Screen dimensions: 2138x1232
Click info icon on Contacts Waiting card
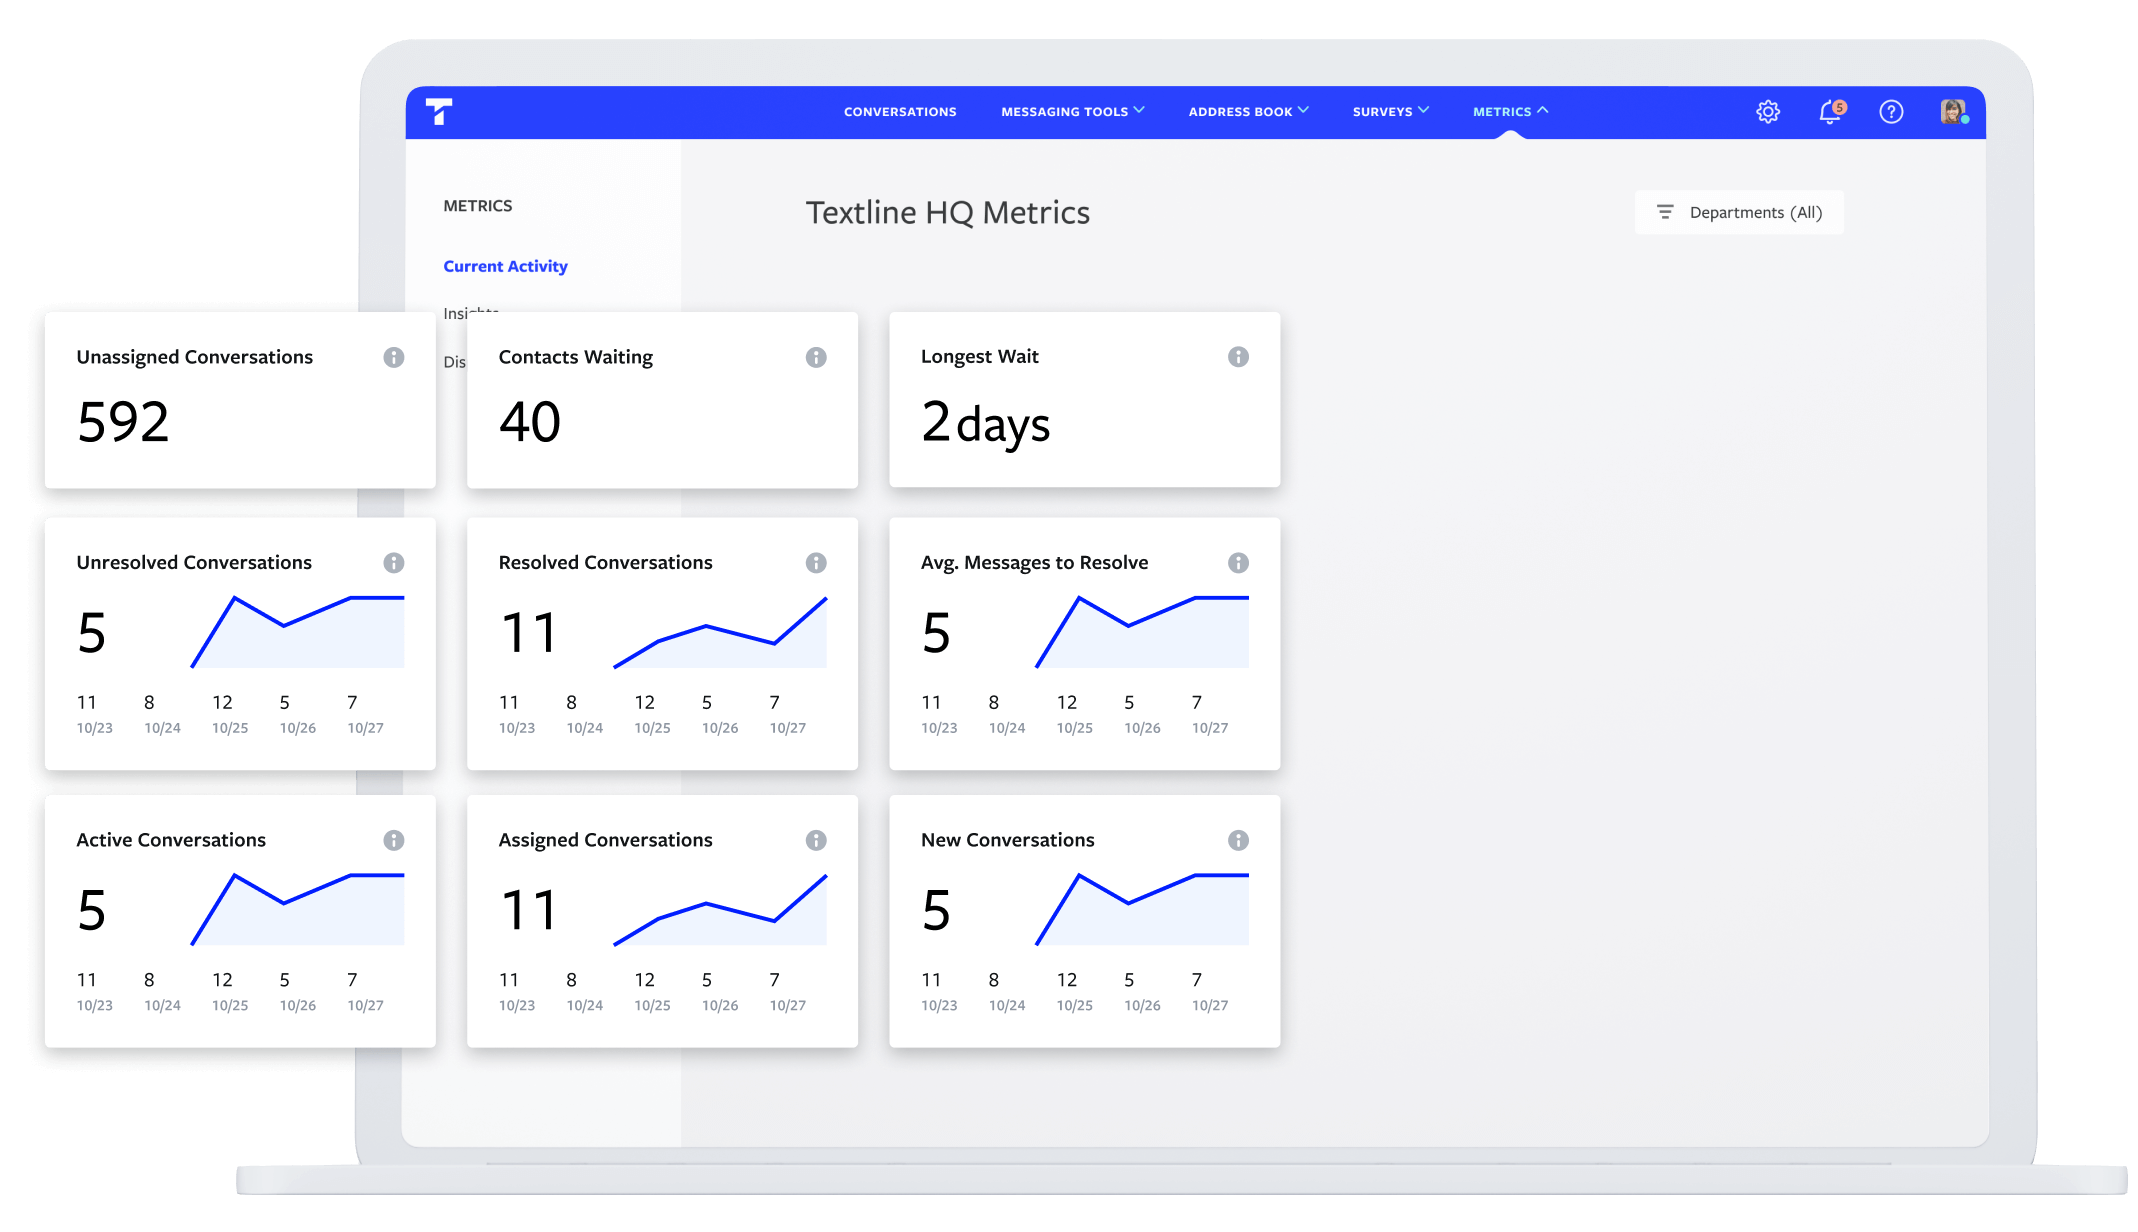click(x=816, y=357)
